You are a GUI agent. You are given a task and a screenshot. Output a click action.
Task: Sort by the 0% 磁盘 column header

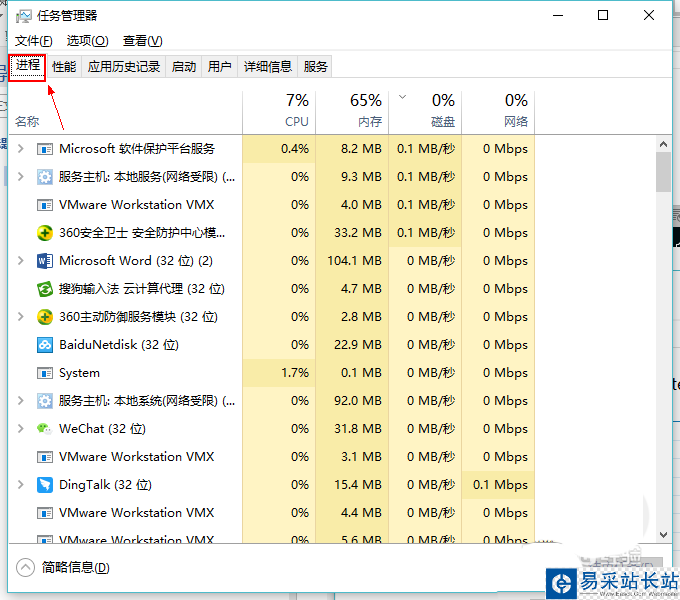point(425,113)
